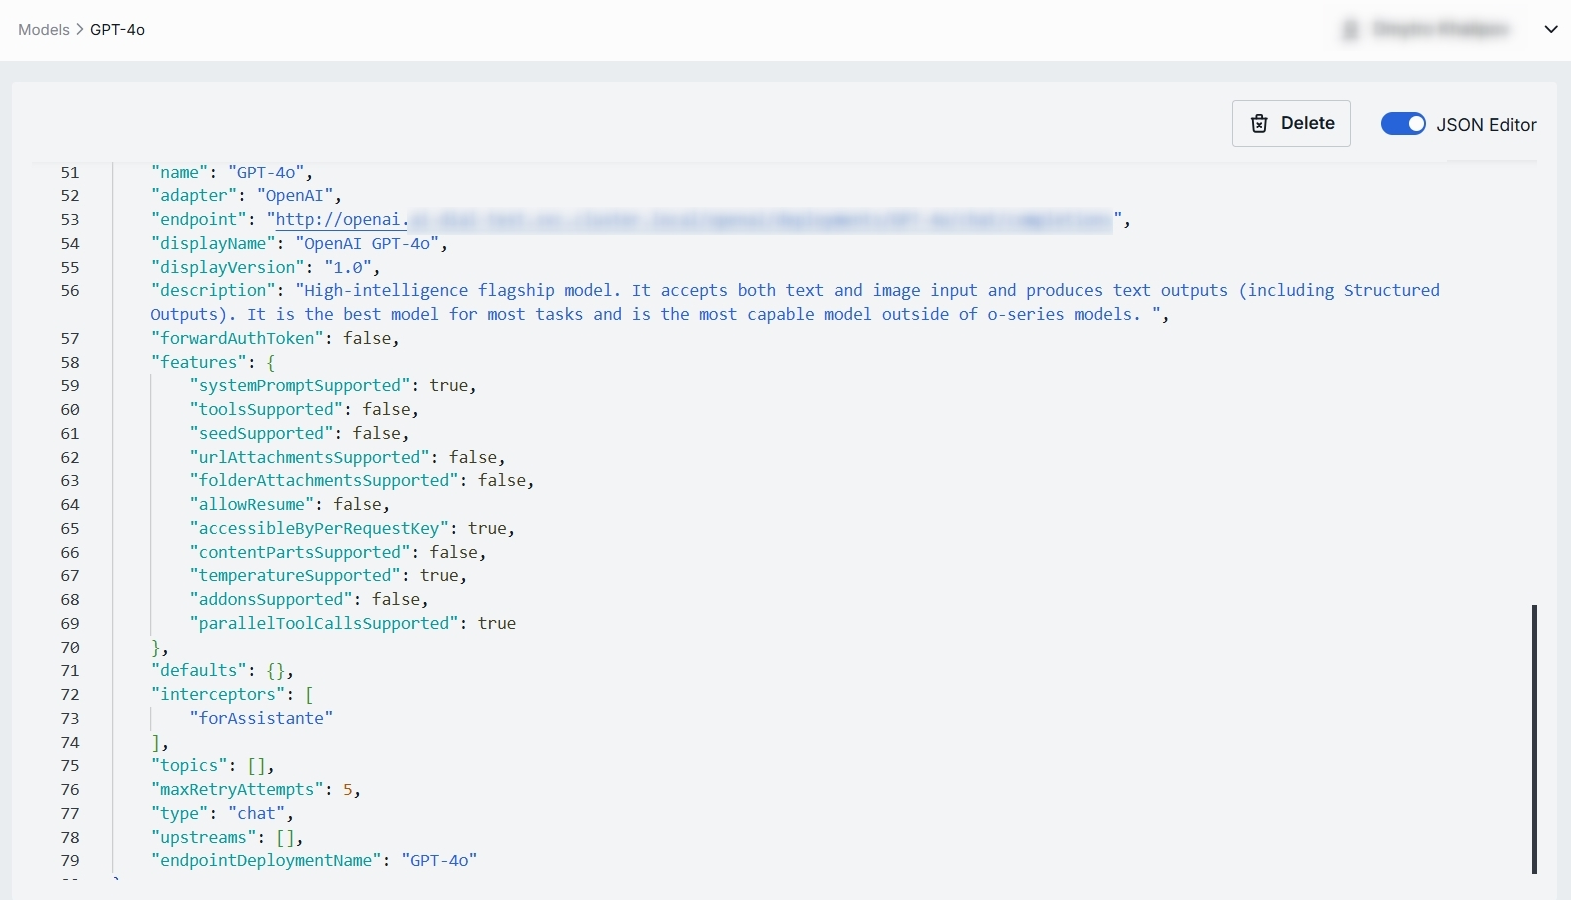Click the "endpoint" key on line 53

pos(199,220)
